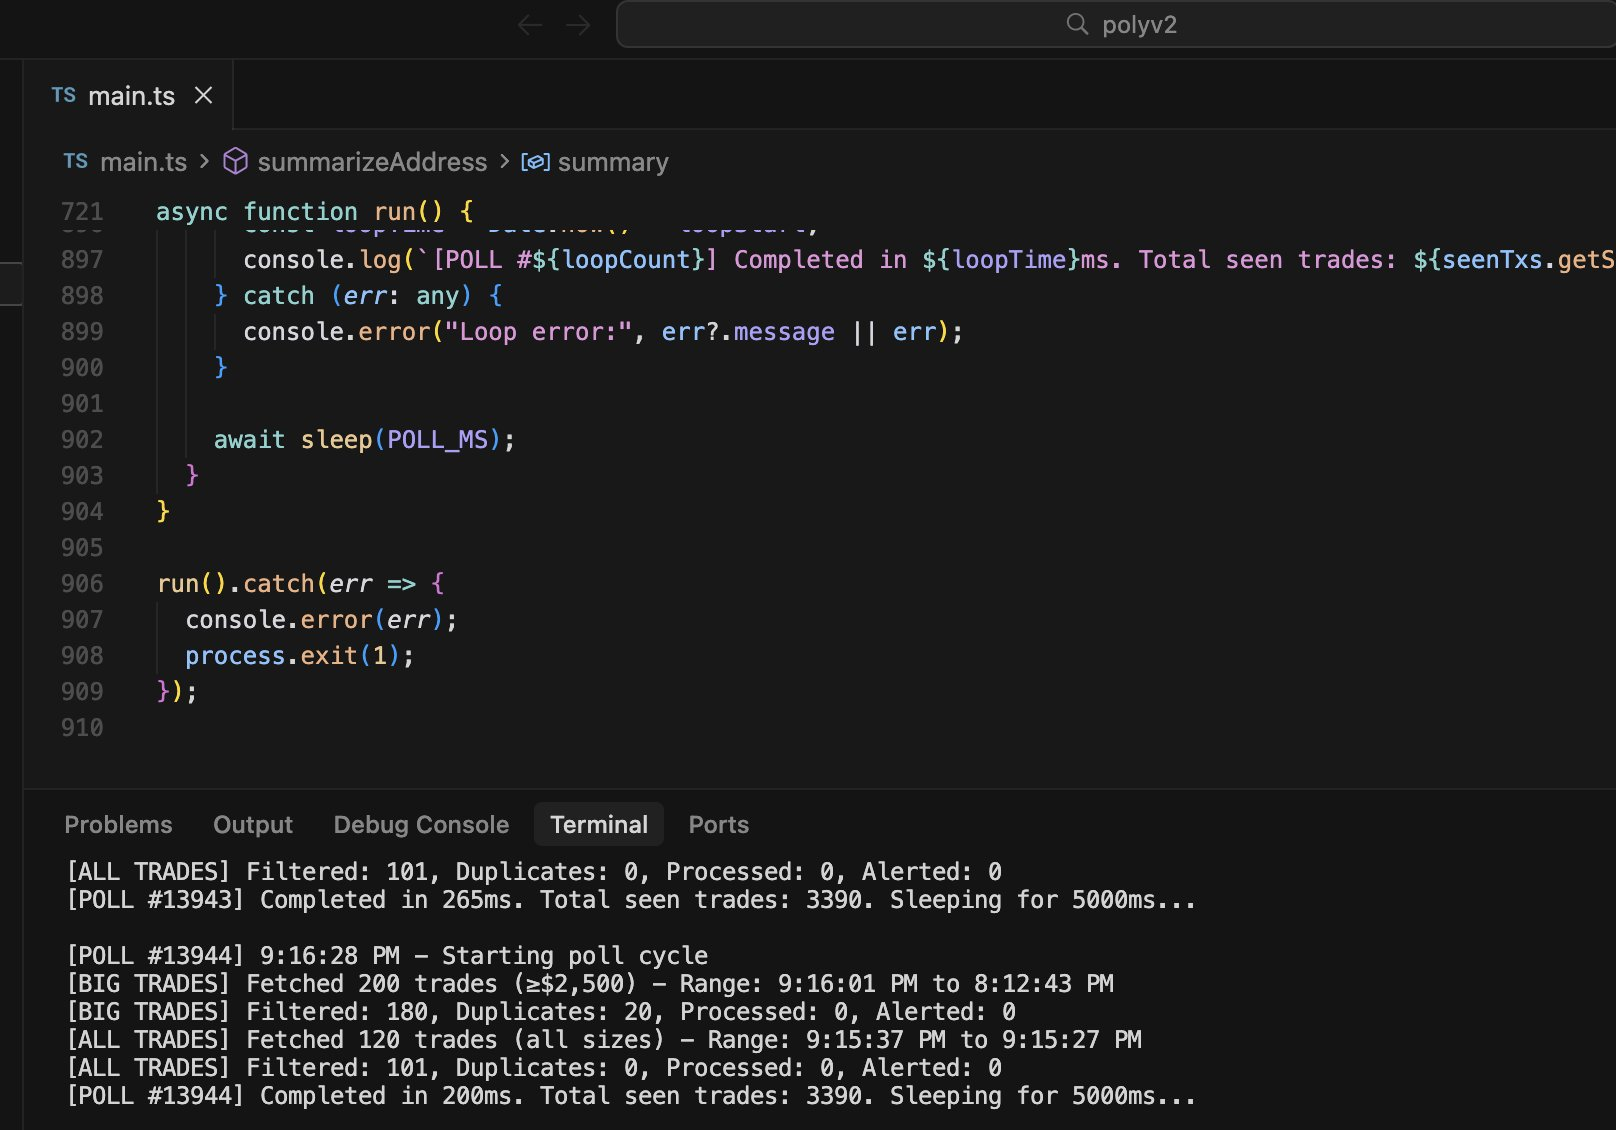Click the magnifier icon in command center
This screenshot has width=1616, height=1130.
coord(1077,24)
